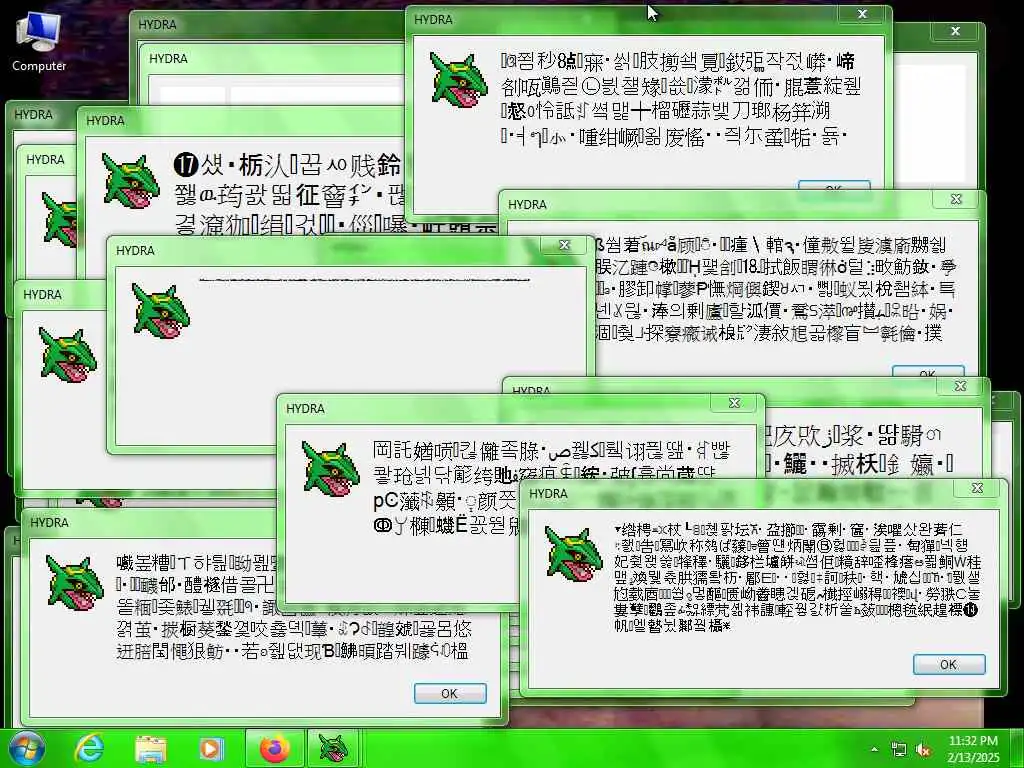Click dragon icon beside the large ⓱ text
This screenshot has height=768, width=1024.
coord(131,181)
